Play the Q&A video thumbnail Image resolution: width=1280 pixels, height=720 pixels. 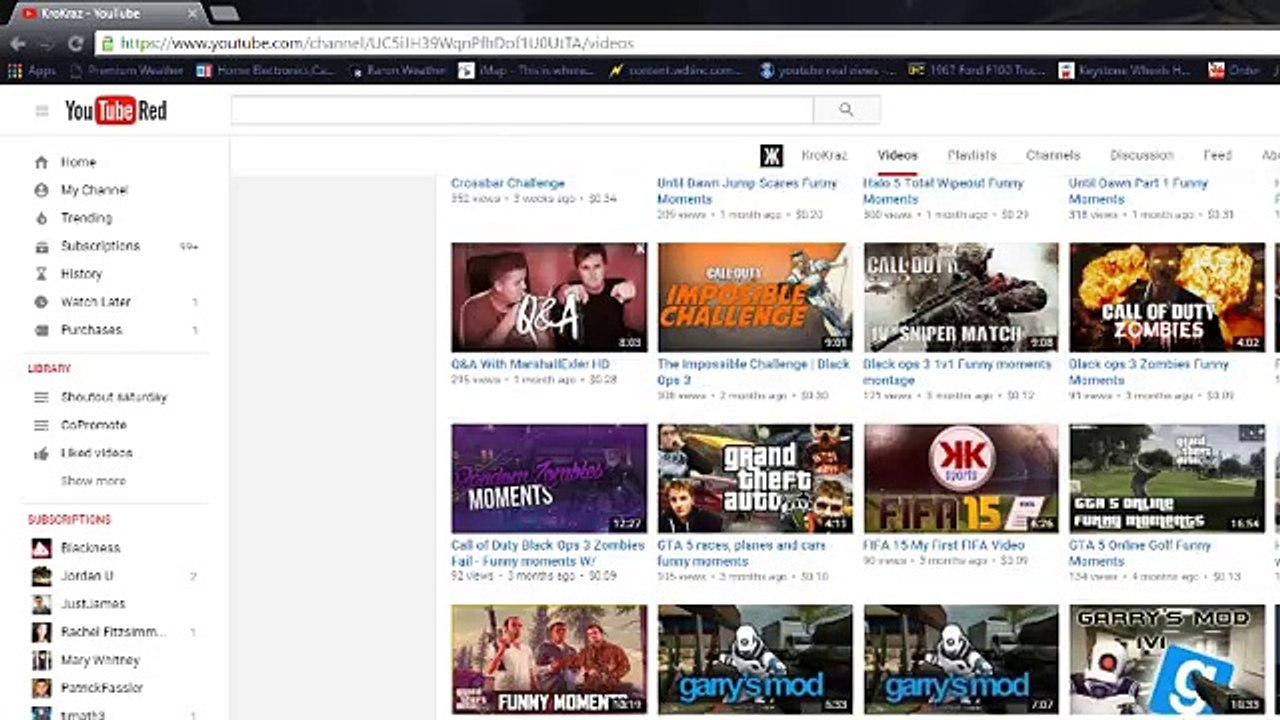pos(549,297)
